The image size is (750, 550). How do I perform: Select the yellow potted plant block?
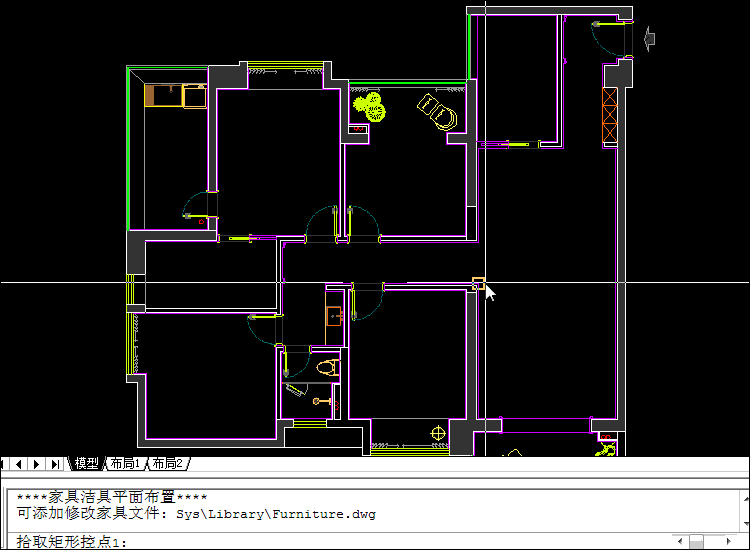[x=369, y=108]
